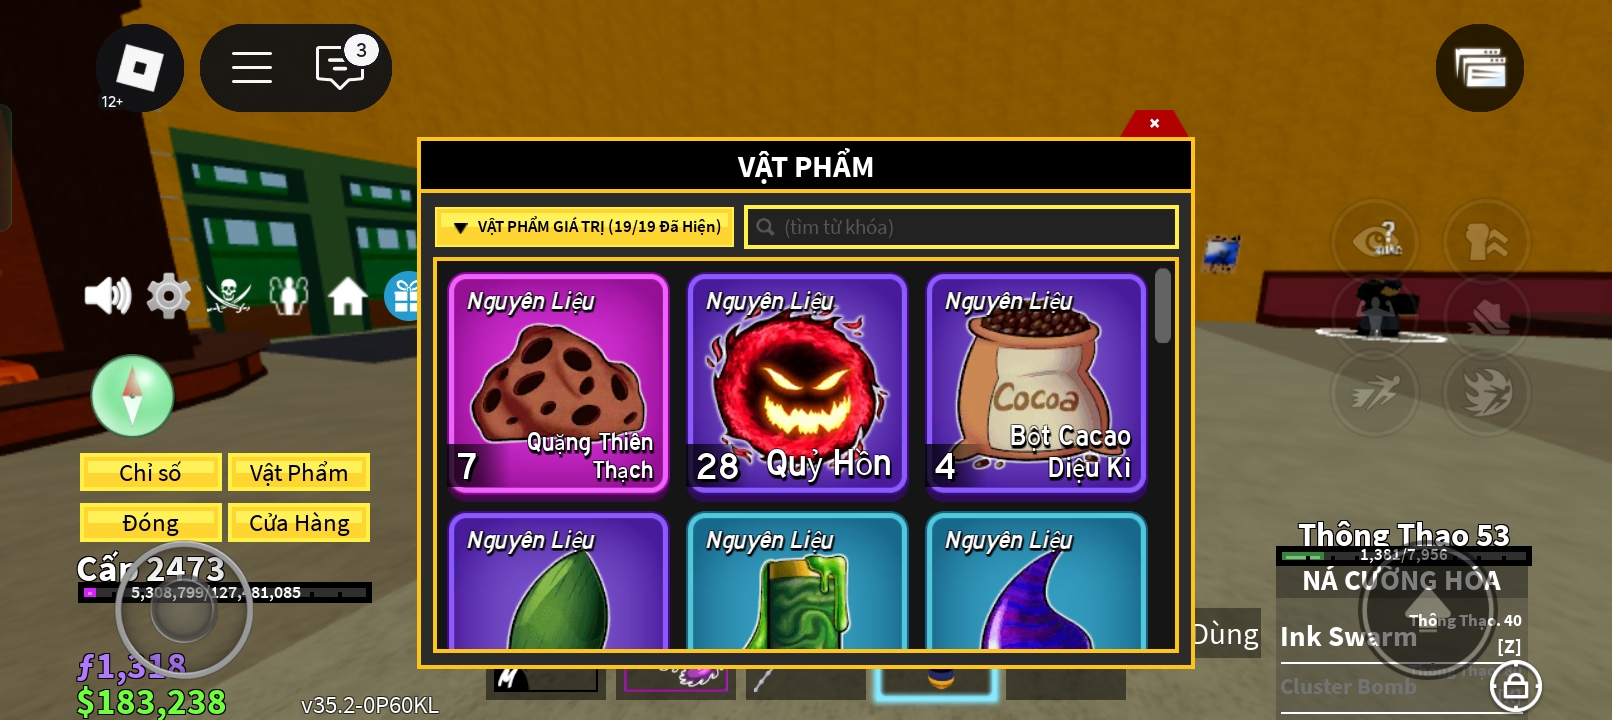
Task: Mute sound with the speaker icon
Action: [x=108, y=296]
